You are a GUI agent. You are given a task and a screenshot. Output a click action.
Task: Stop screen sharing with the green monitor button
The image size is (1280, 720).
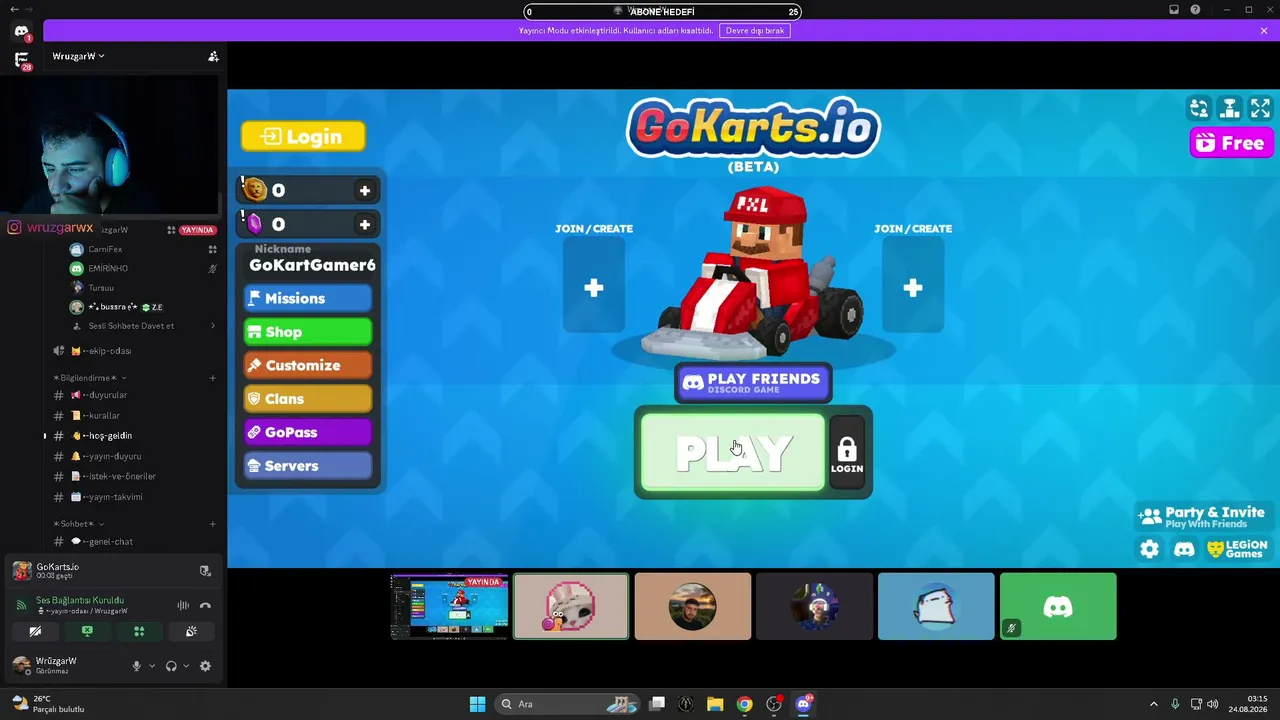87,631
